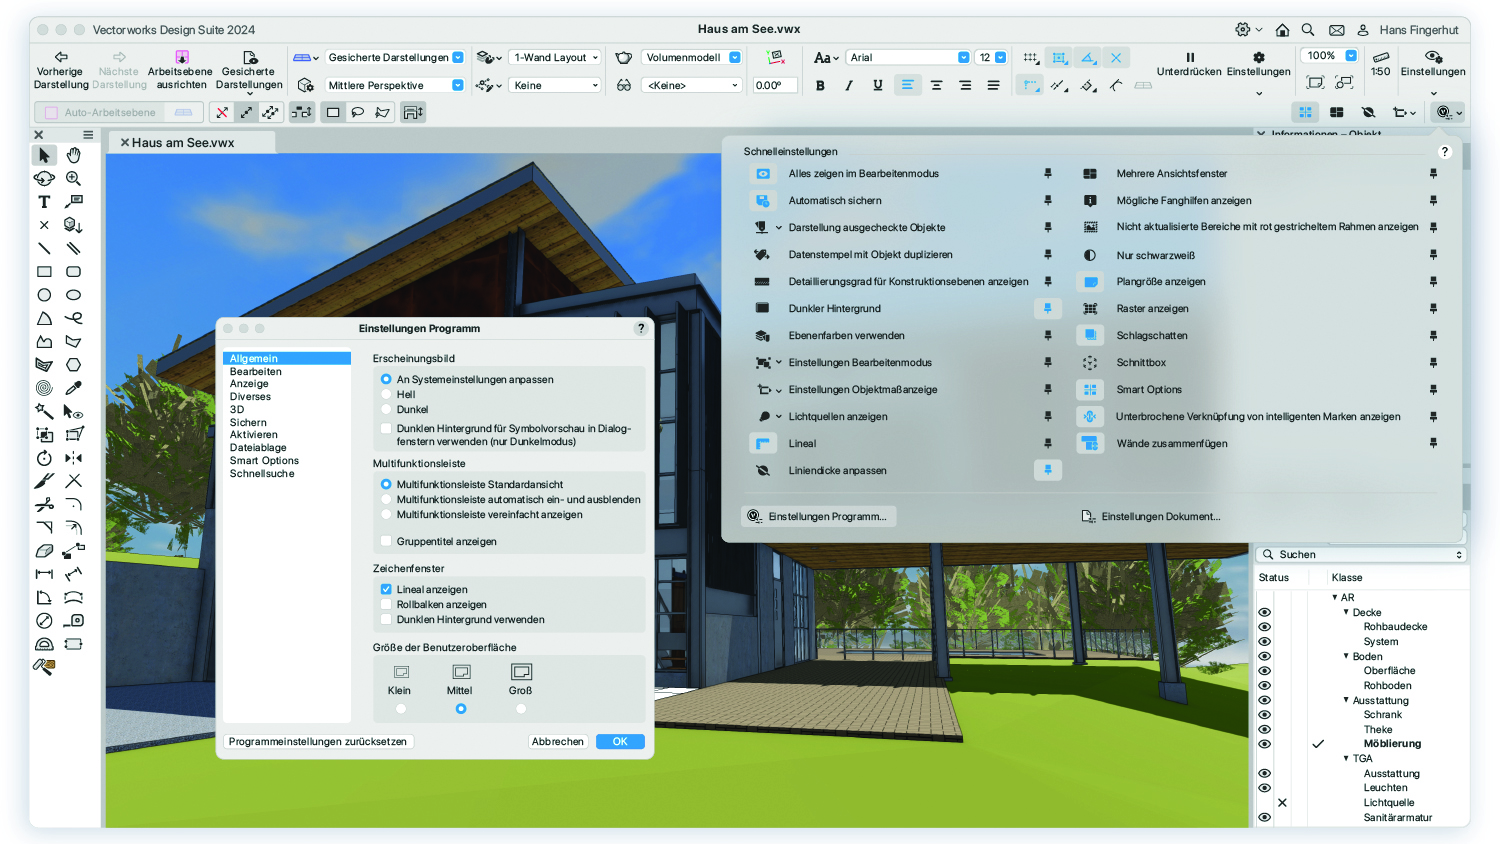Screen dimensions: 1500x844
Task: Select the Spiral tool
Action: point(43,388)
